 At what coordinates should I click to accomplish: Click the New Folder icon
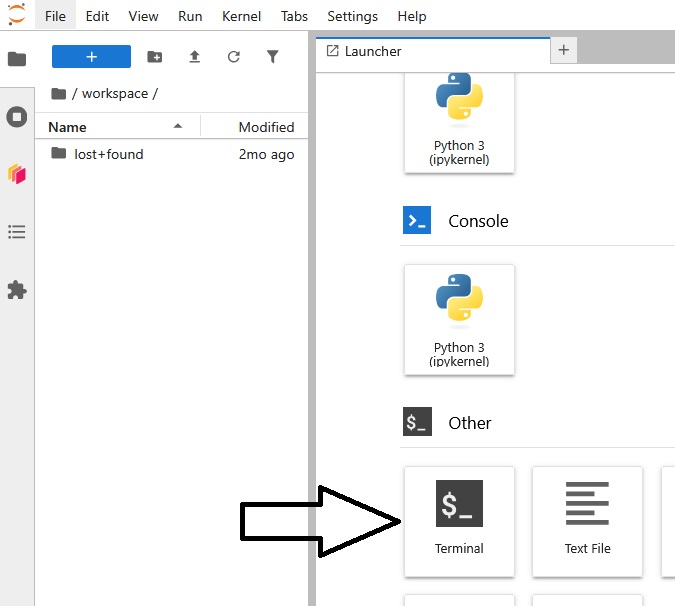tap(154, 57)
